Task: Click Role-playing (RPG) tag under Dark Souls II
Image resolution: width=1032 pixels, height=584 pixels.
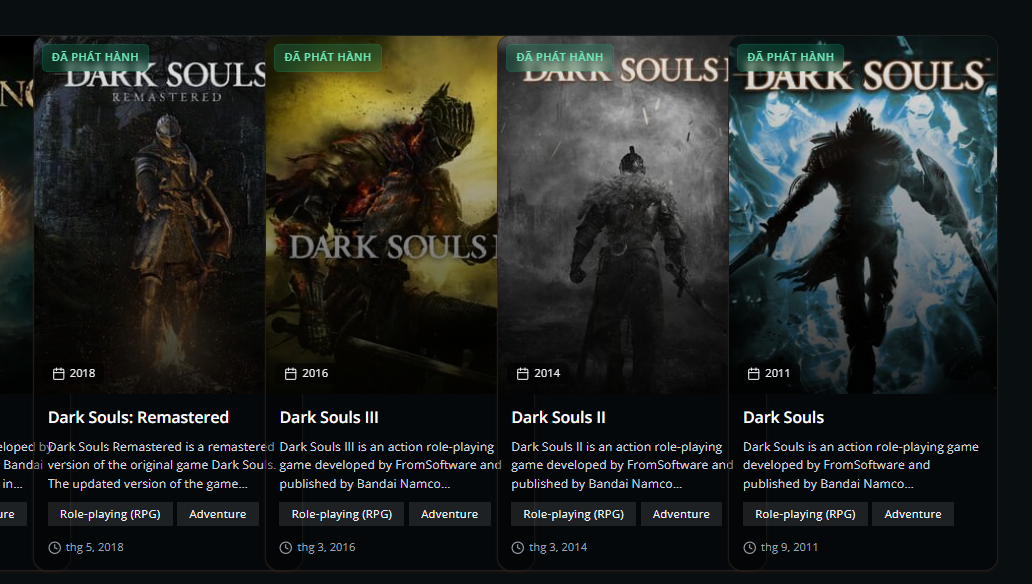Action: click(573, 514)
